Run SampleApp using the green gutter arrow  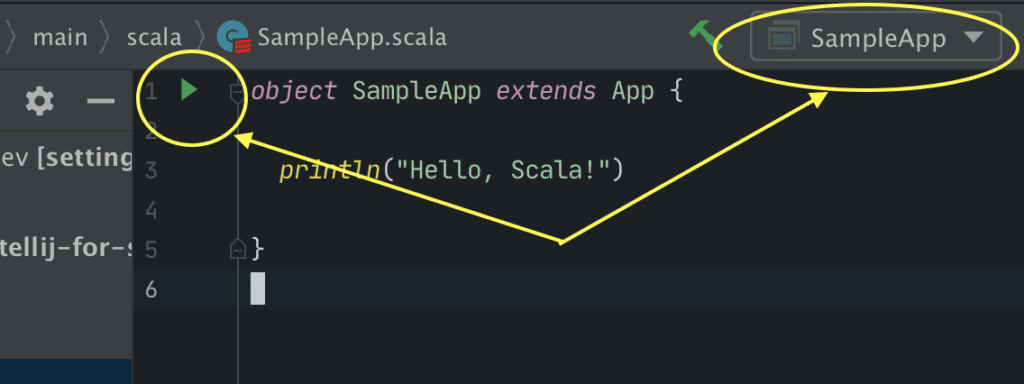click(x=189, y=90)
